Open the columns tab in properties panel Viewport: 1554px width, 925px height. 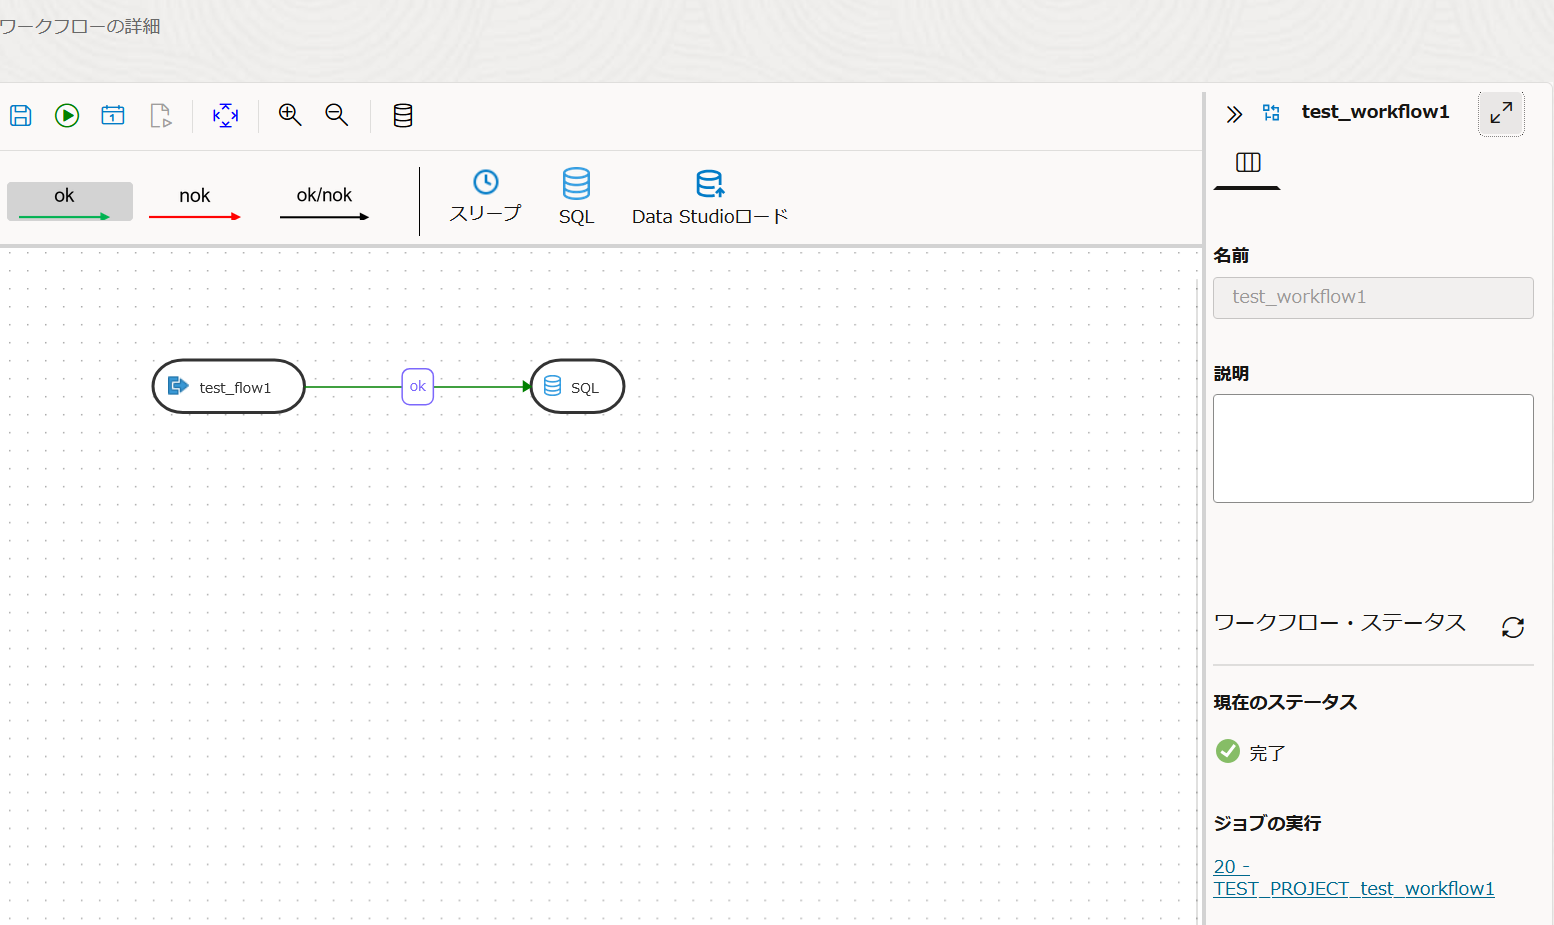point(1248,163)
